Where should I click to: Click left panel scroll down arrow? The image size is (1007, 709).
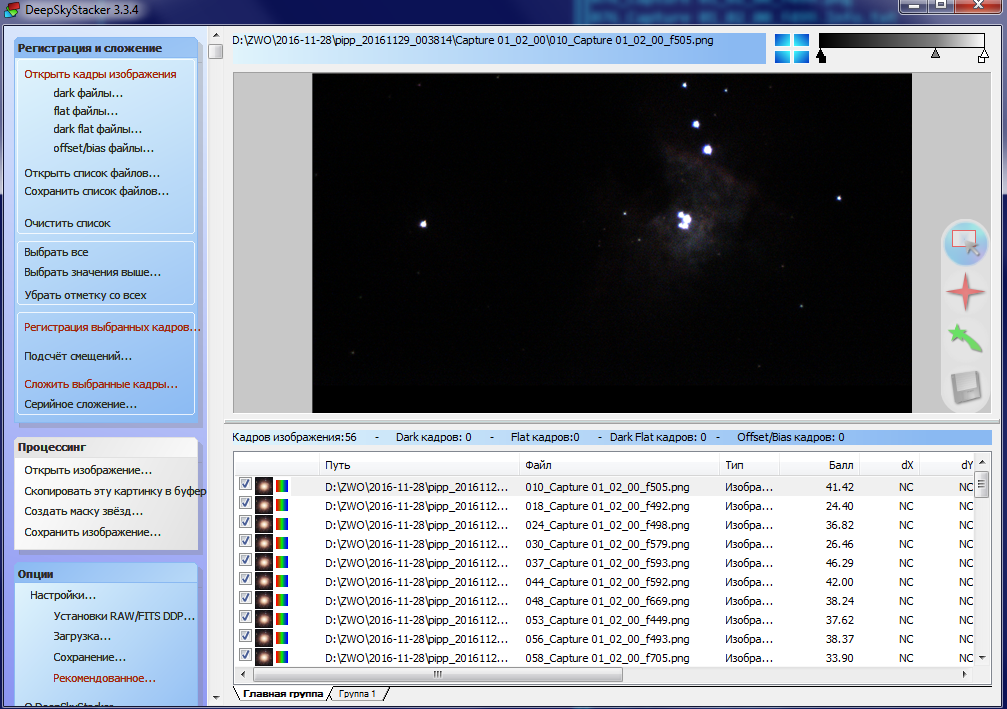(x=216, y=697)
